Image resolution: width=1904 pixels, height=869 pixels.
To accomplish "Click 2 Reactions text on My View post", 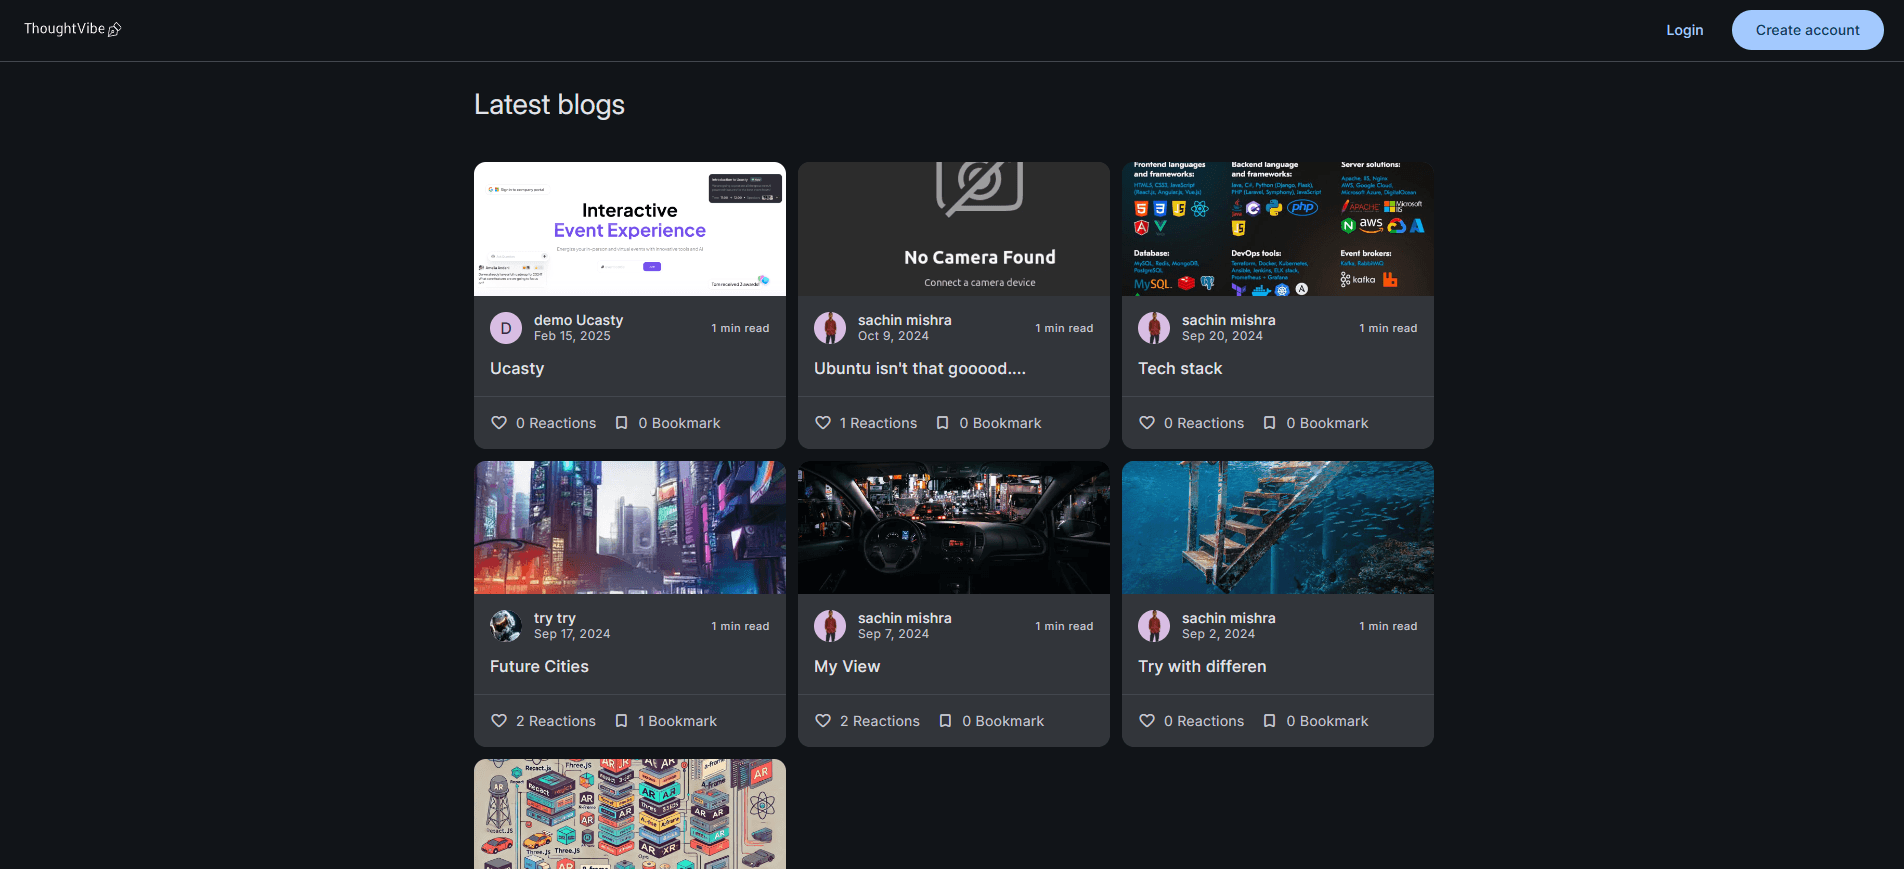I will 880,721.
